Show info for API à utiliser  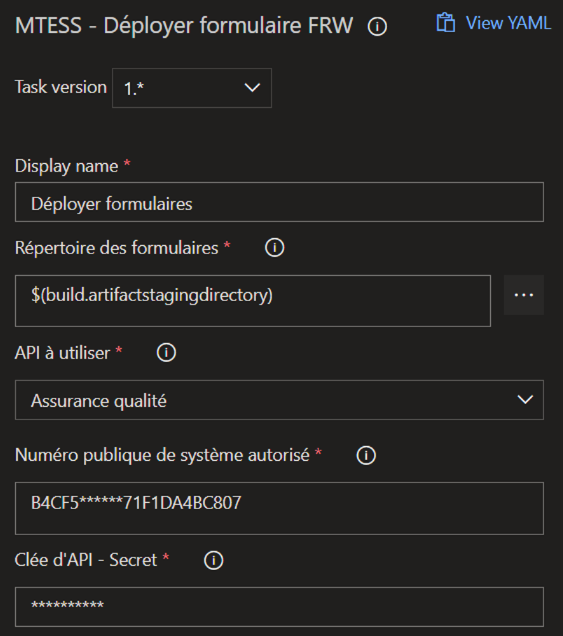(166, 352)
